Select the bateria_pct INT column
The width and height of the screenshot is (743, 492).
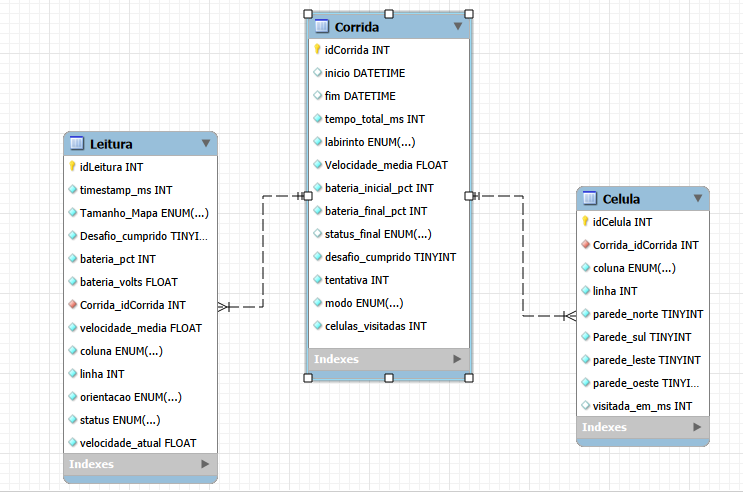coord(118,259)
